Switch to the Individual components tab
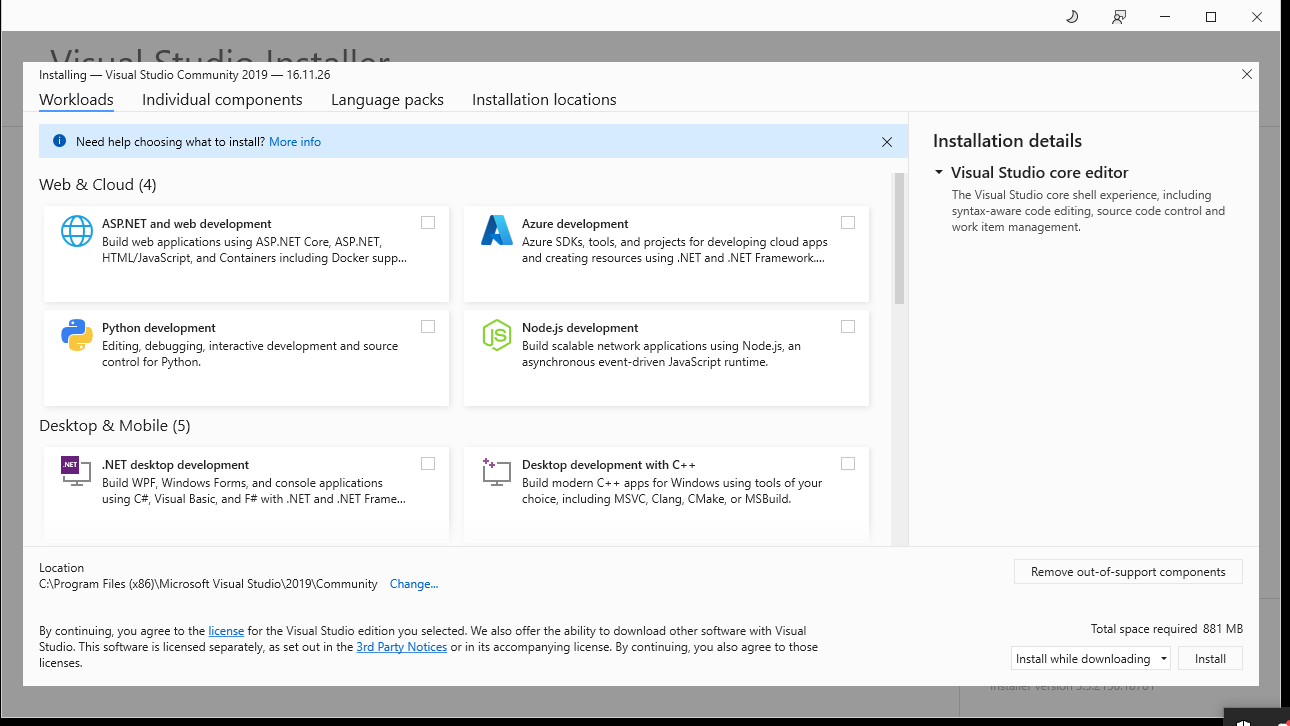1290x726 pixels. point(222,100)
